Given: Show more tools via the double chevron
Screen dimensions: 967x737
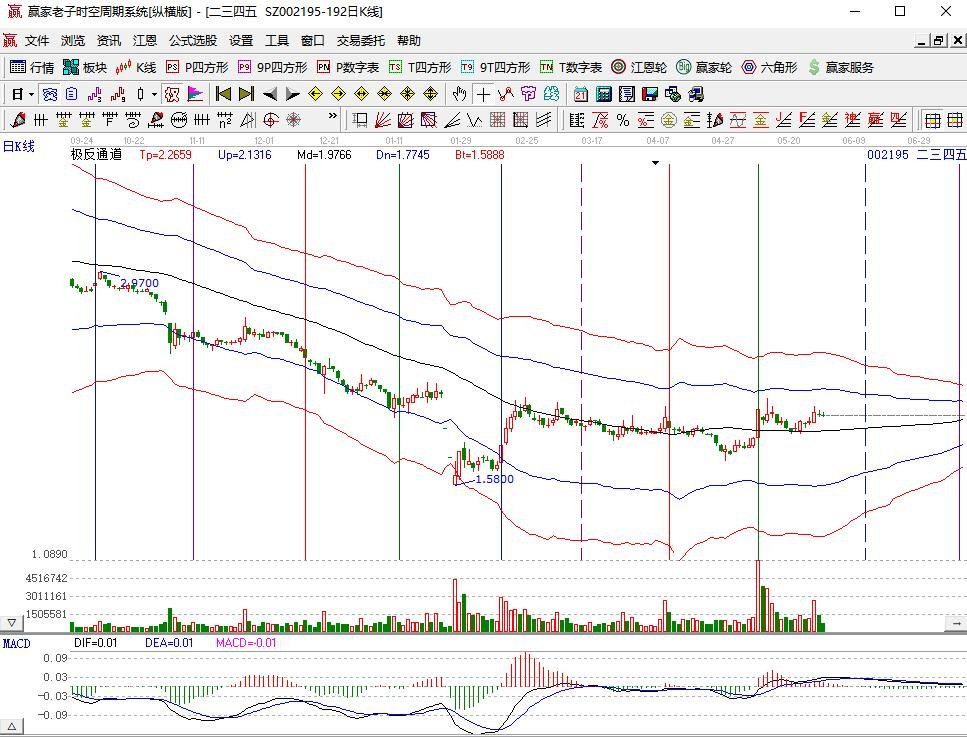Looking at the screenshot, I should pos(333,116).
